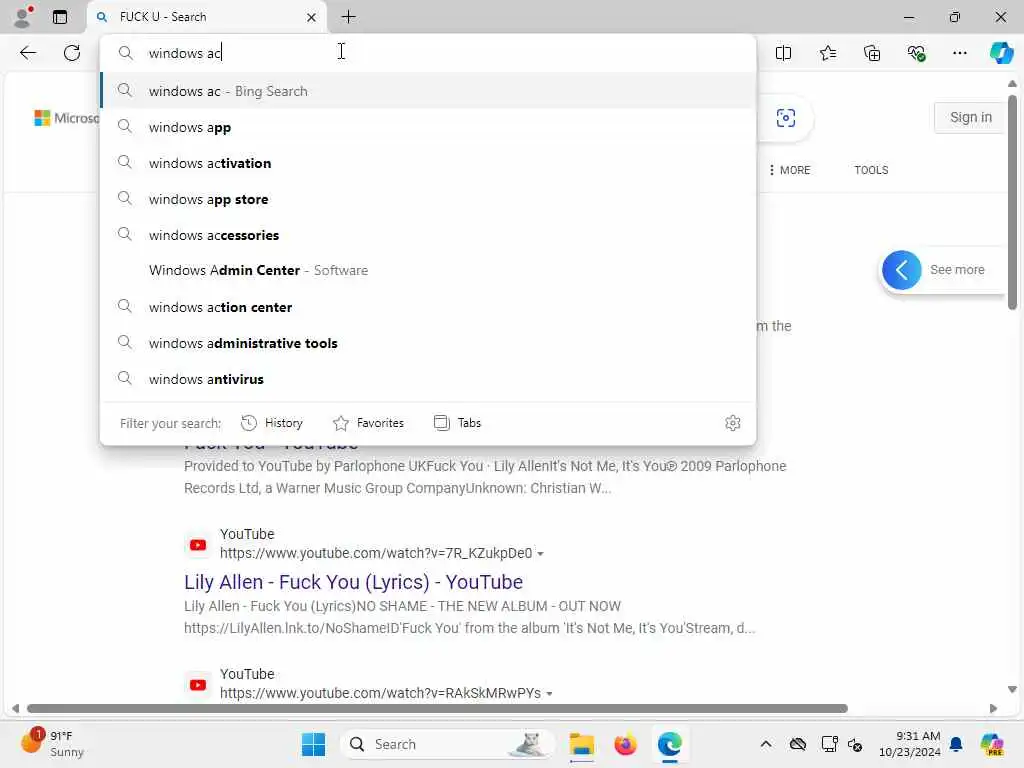Click See more text in side panel
This screenshot has width=1024, height=768.
click(x=957, y=270)
